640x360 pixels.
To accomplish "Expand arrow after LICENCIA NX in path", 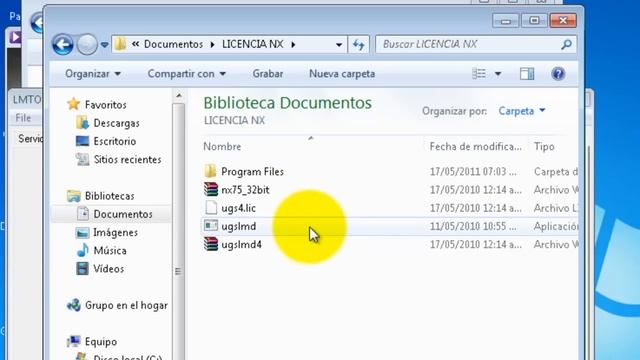I will click(293, 44).
